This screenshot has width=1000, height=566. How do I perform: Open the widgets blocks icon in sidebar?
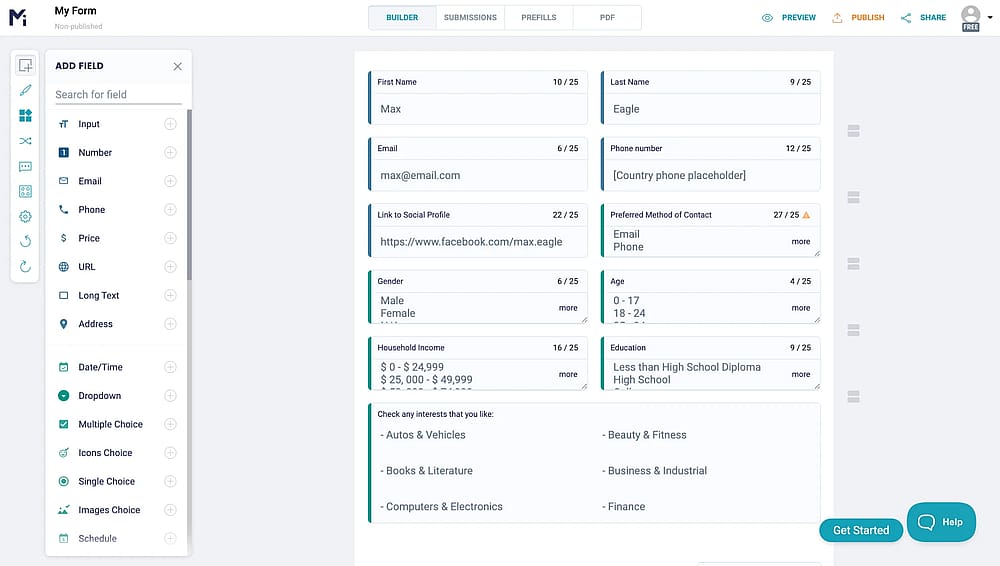(26, 115)
